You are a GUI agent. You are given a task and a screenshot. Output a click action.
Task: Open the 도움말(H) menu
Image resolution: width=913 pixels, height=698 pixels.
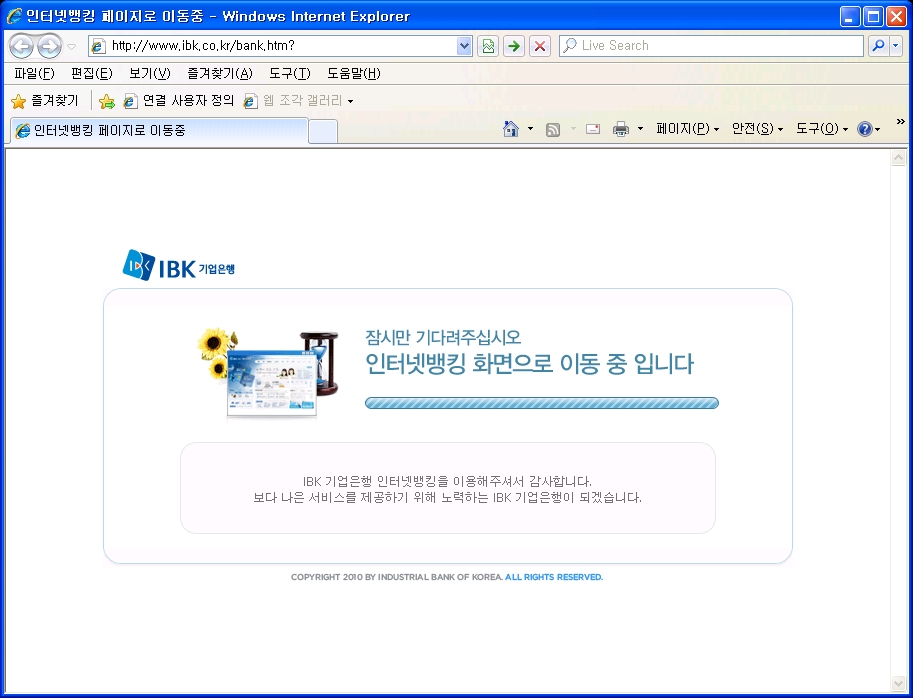[353, 73]
